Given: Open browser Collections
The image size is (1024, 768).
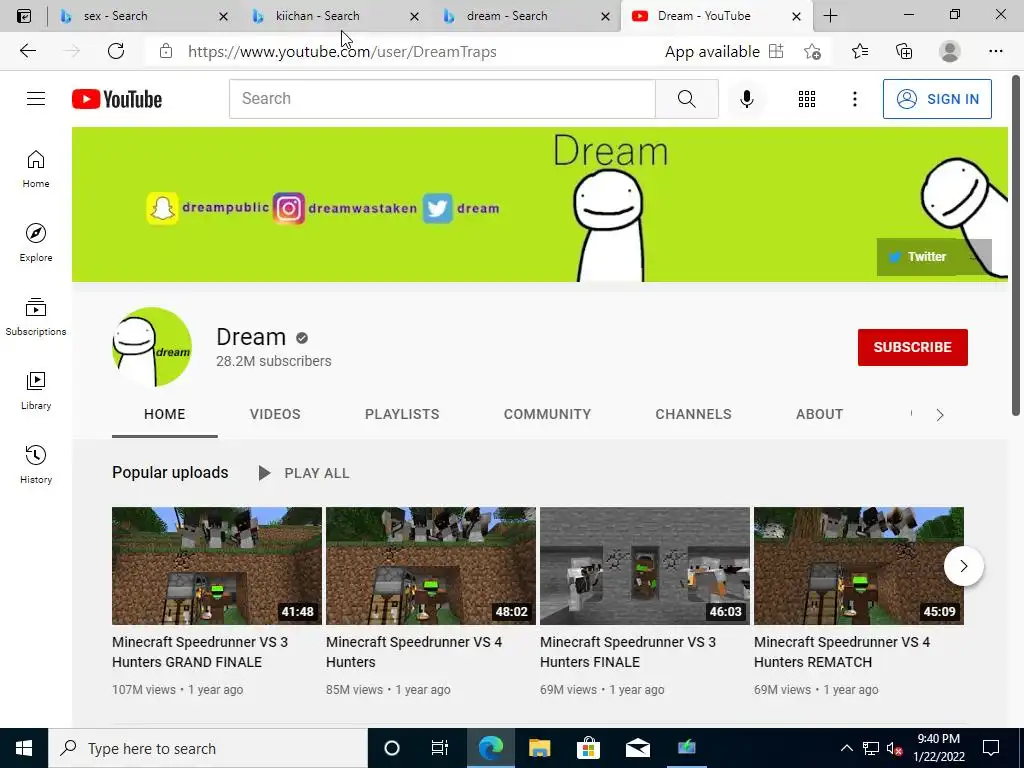Looking at the screenshot, I should click(904, 51).
